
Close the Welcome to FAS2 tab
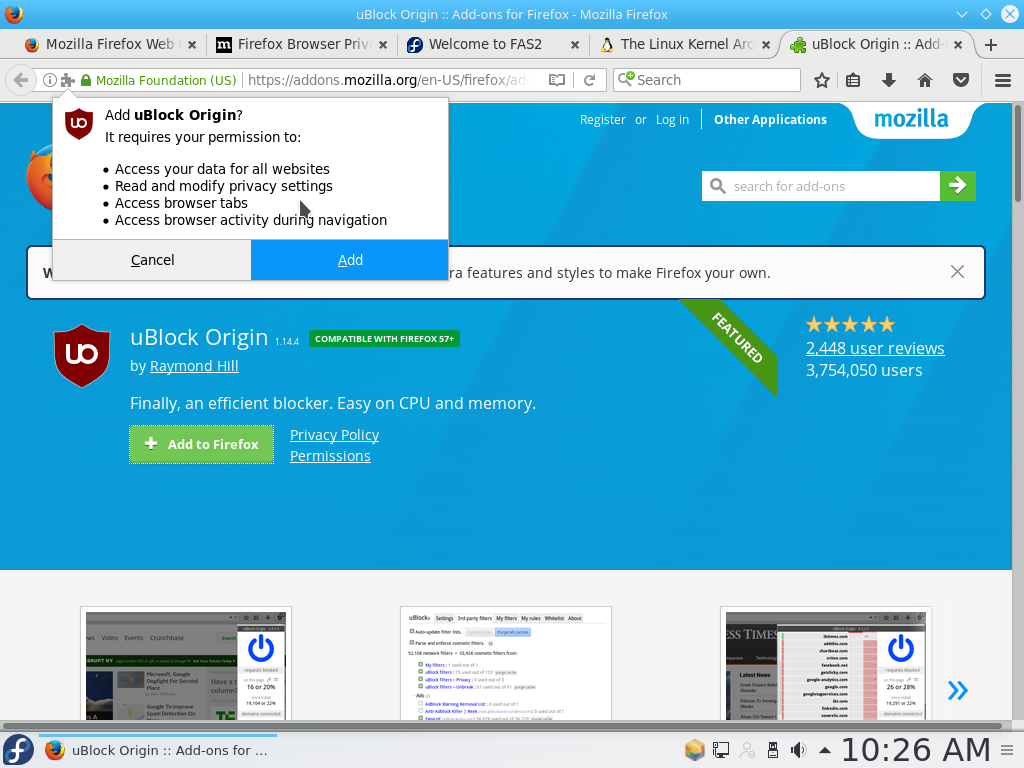(575, 45)
